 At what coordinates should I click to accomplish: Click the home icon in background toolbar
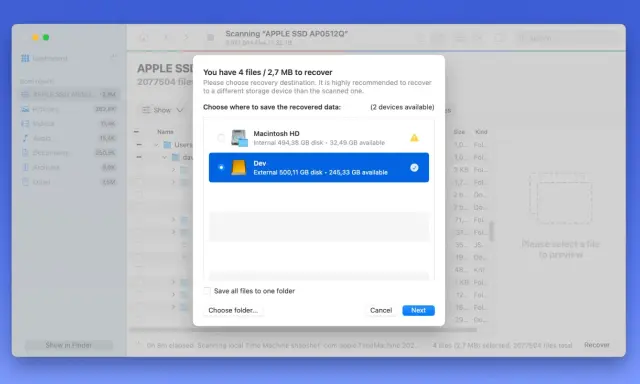(143, 38)
